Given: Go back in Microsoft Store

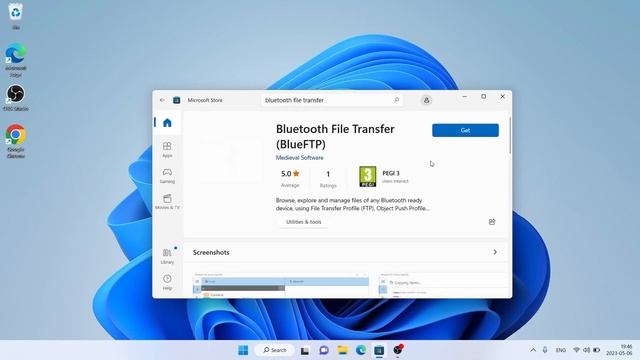Looking at the screenshot, I should pos(162,100).
